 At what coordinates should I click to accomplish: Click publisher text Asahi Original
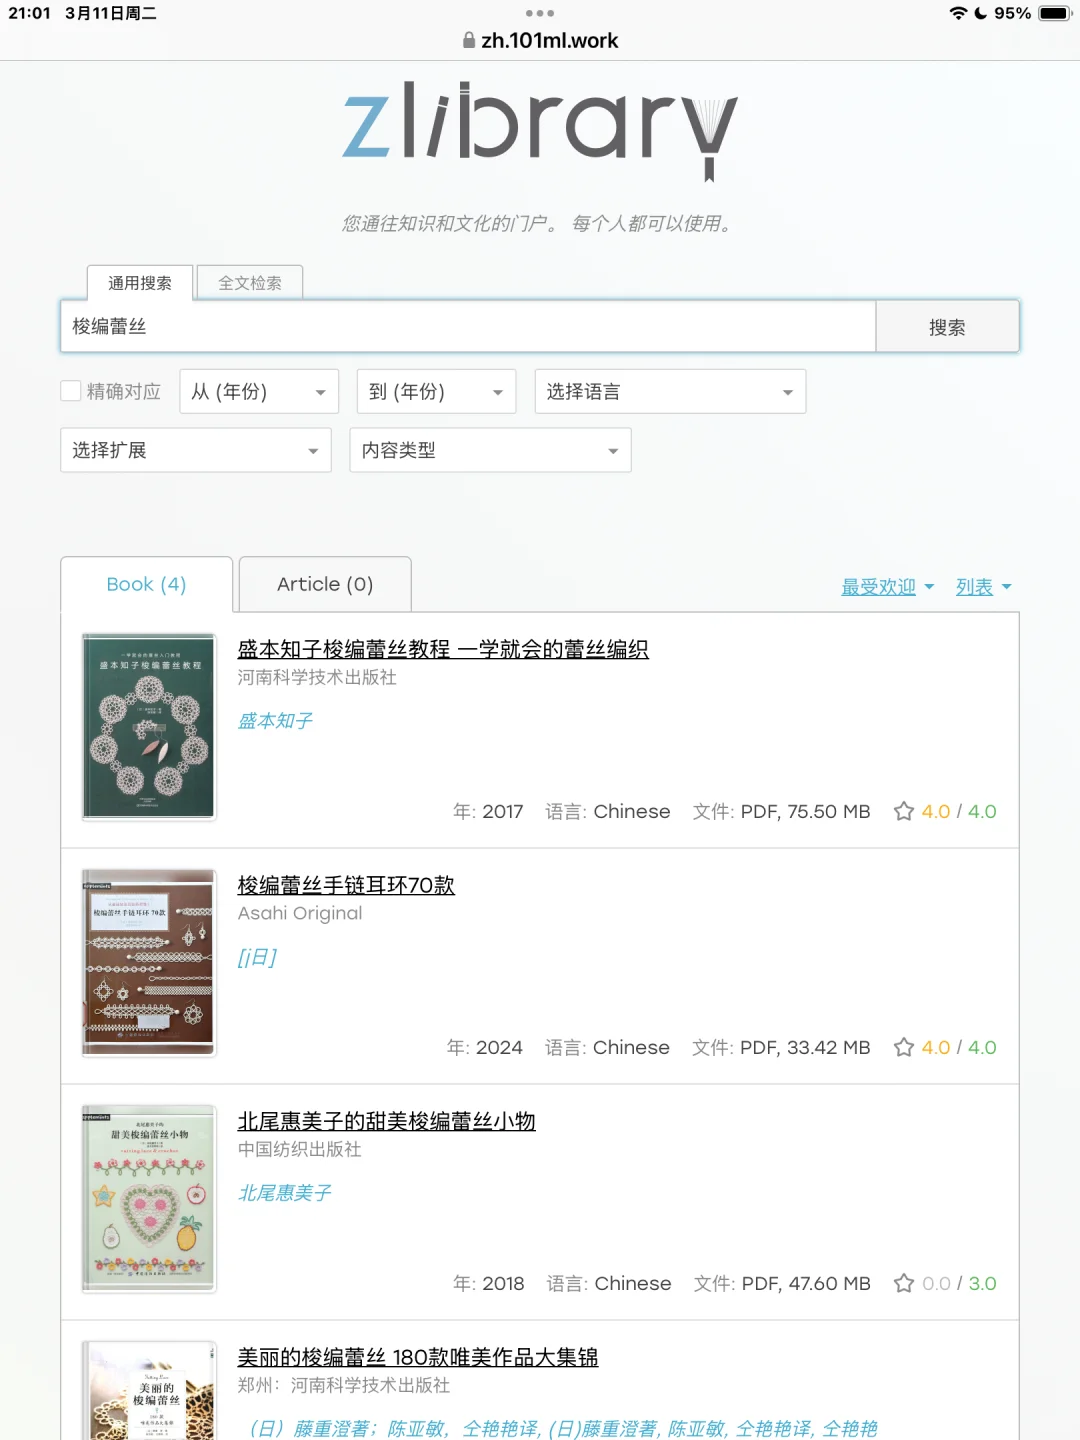[x=300, y=913]
